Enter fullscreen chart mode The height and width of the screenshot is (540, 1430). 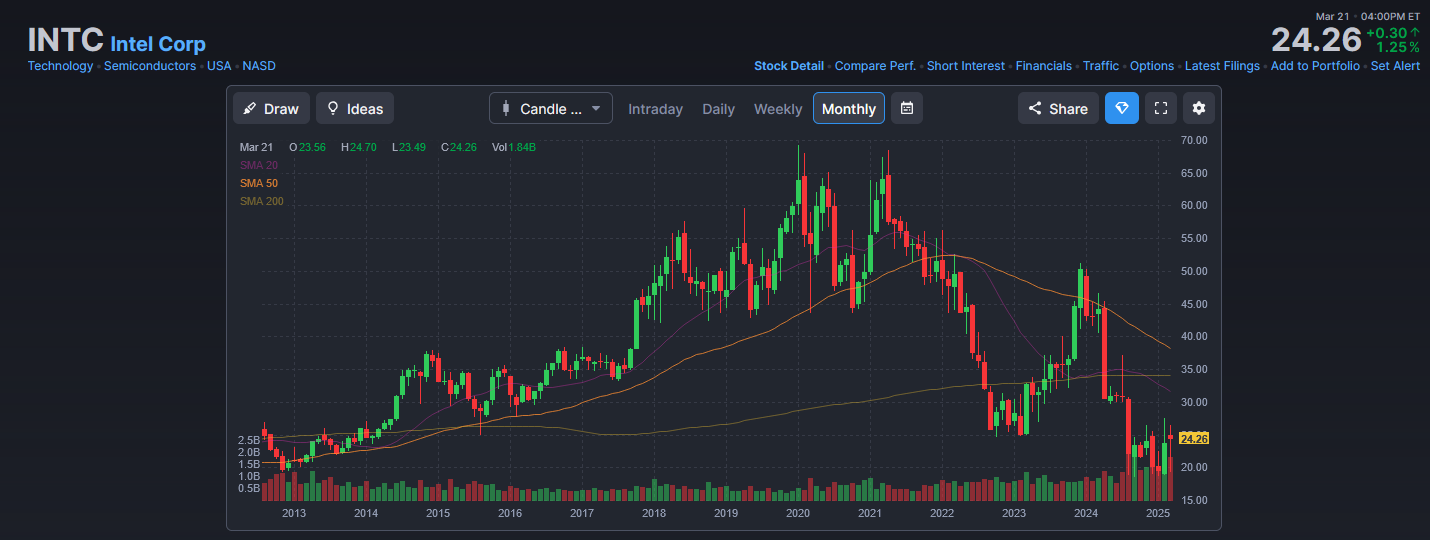[x=1160, y=108]
